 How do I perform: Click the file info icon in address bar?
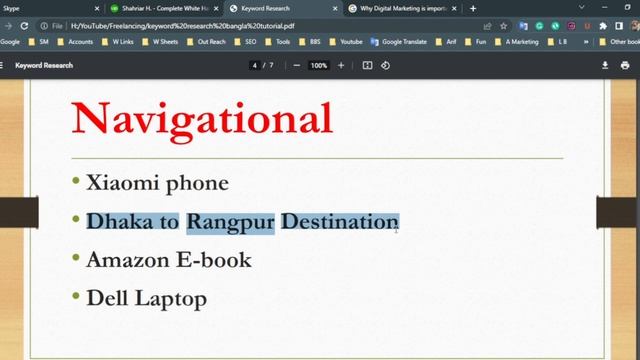44,26
